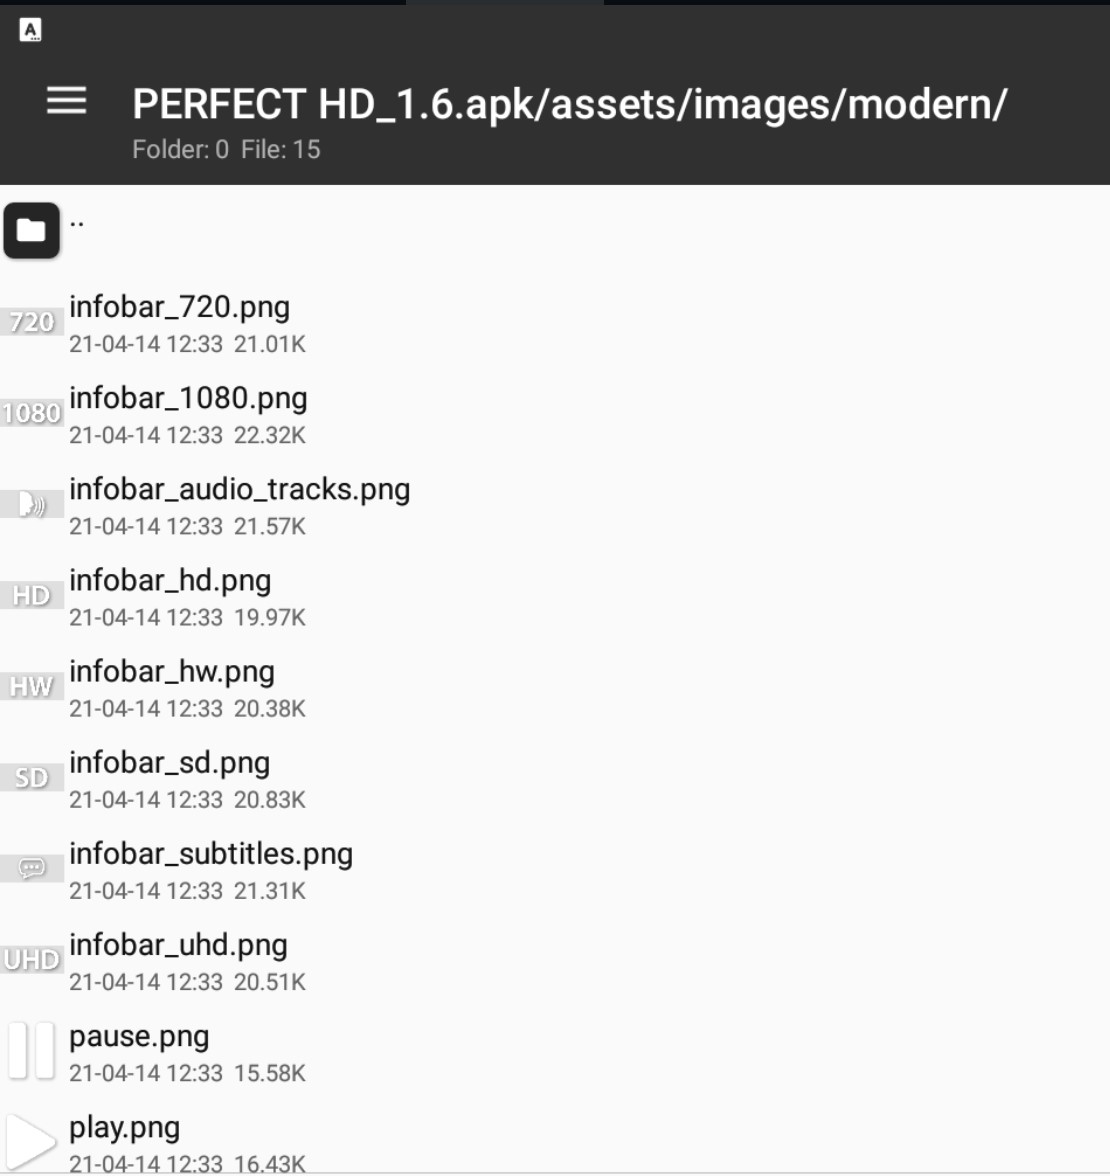Viewport: 1110px width, 1176px height.
Task: Select infobar_hd.png from the list
Action: 170,580
